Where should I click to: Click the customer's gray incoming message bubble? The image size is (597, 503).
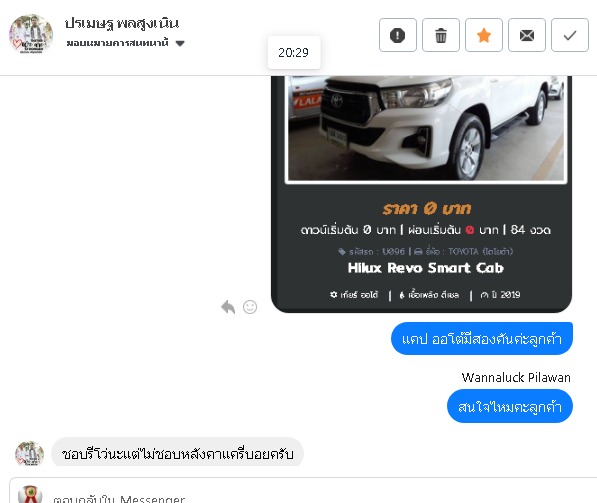pos(177,453)
